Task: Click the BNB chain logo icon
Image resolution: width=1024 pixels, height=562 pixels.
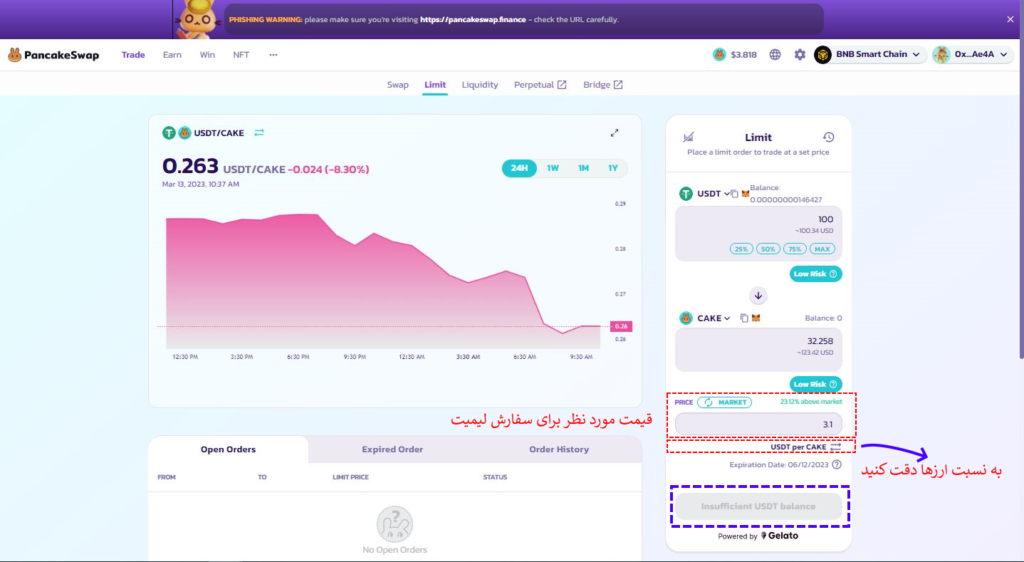Action: coord(822,55)
